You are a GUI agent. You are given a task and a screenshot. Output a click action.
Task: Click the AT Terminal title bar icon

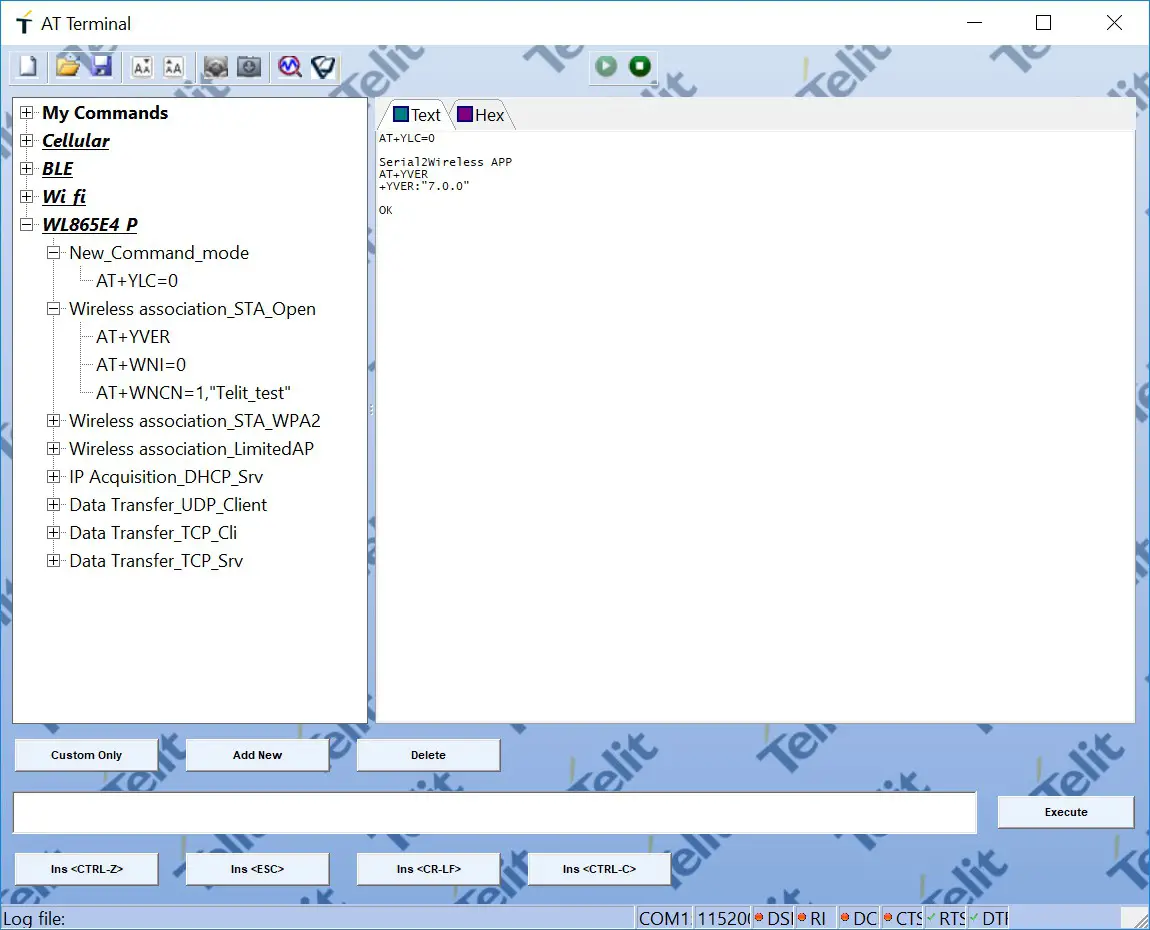coord(23,23)
